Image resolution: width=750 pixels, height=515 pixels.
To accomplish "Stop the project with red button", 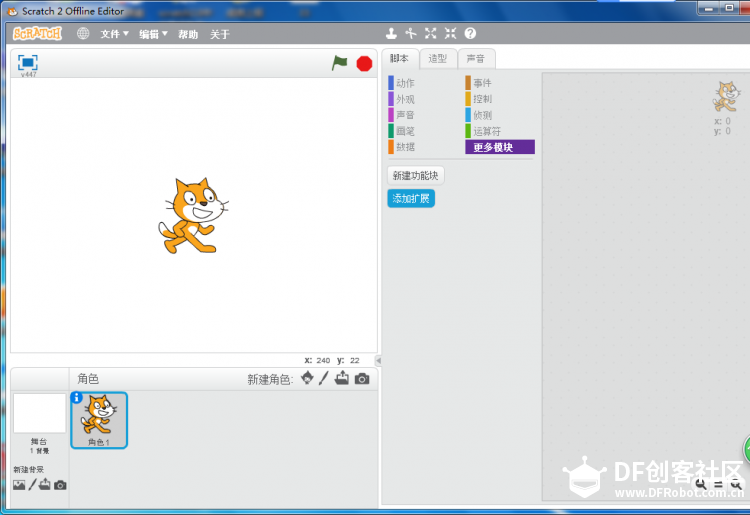I will [x=364, y=64].
